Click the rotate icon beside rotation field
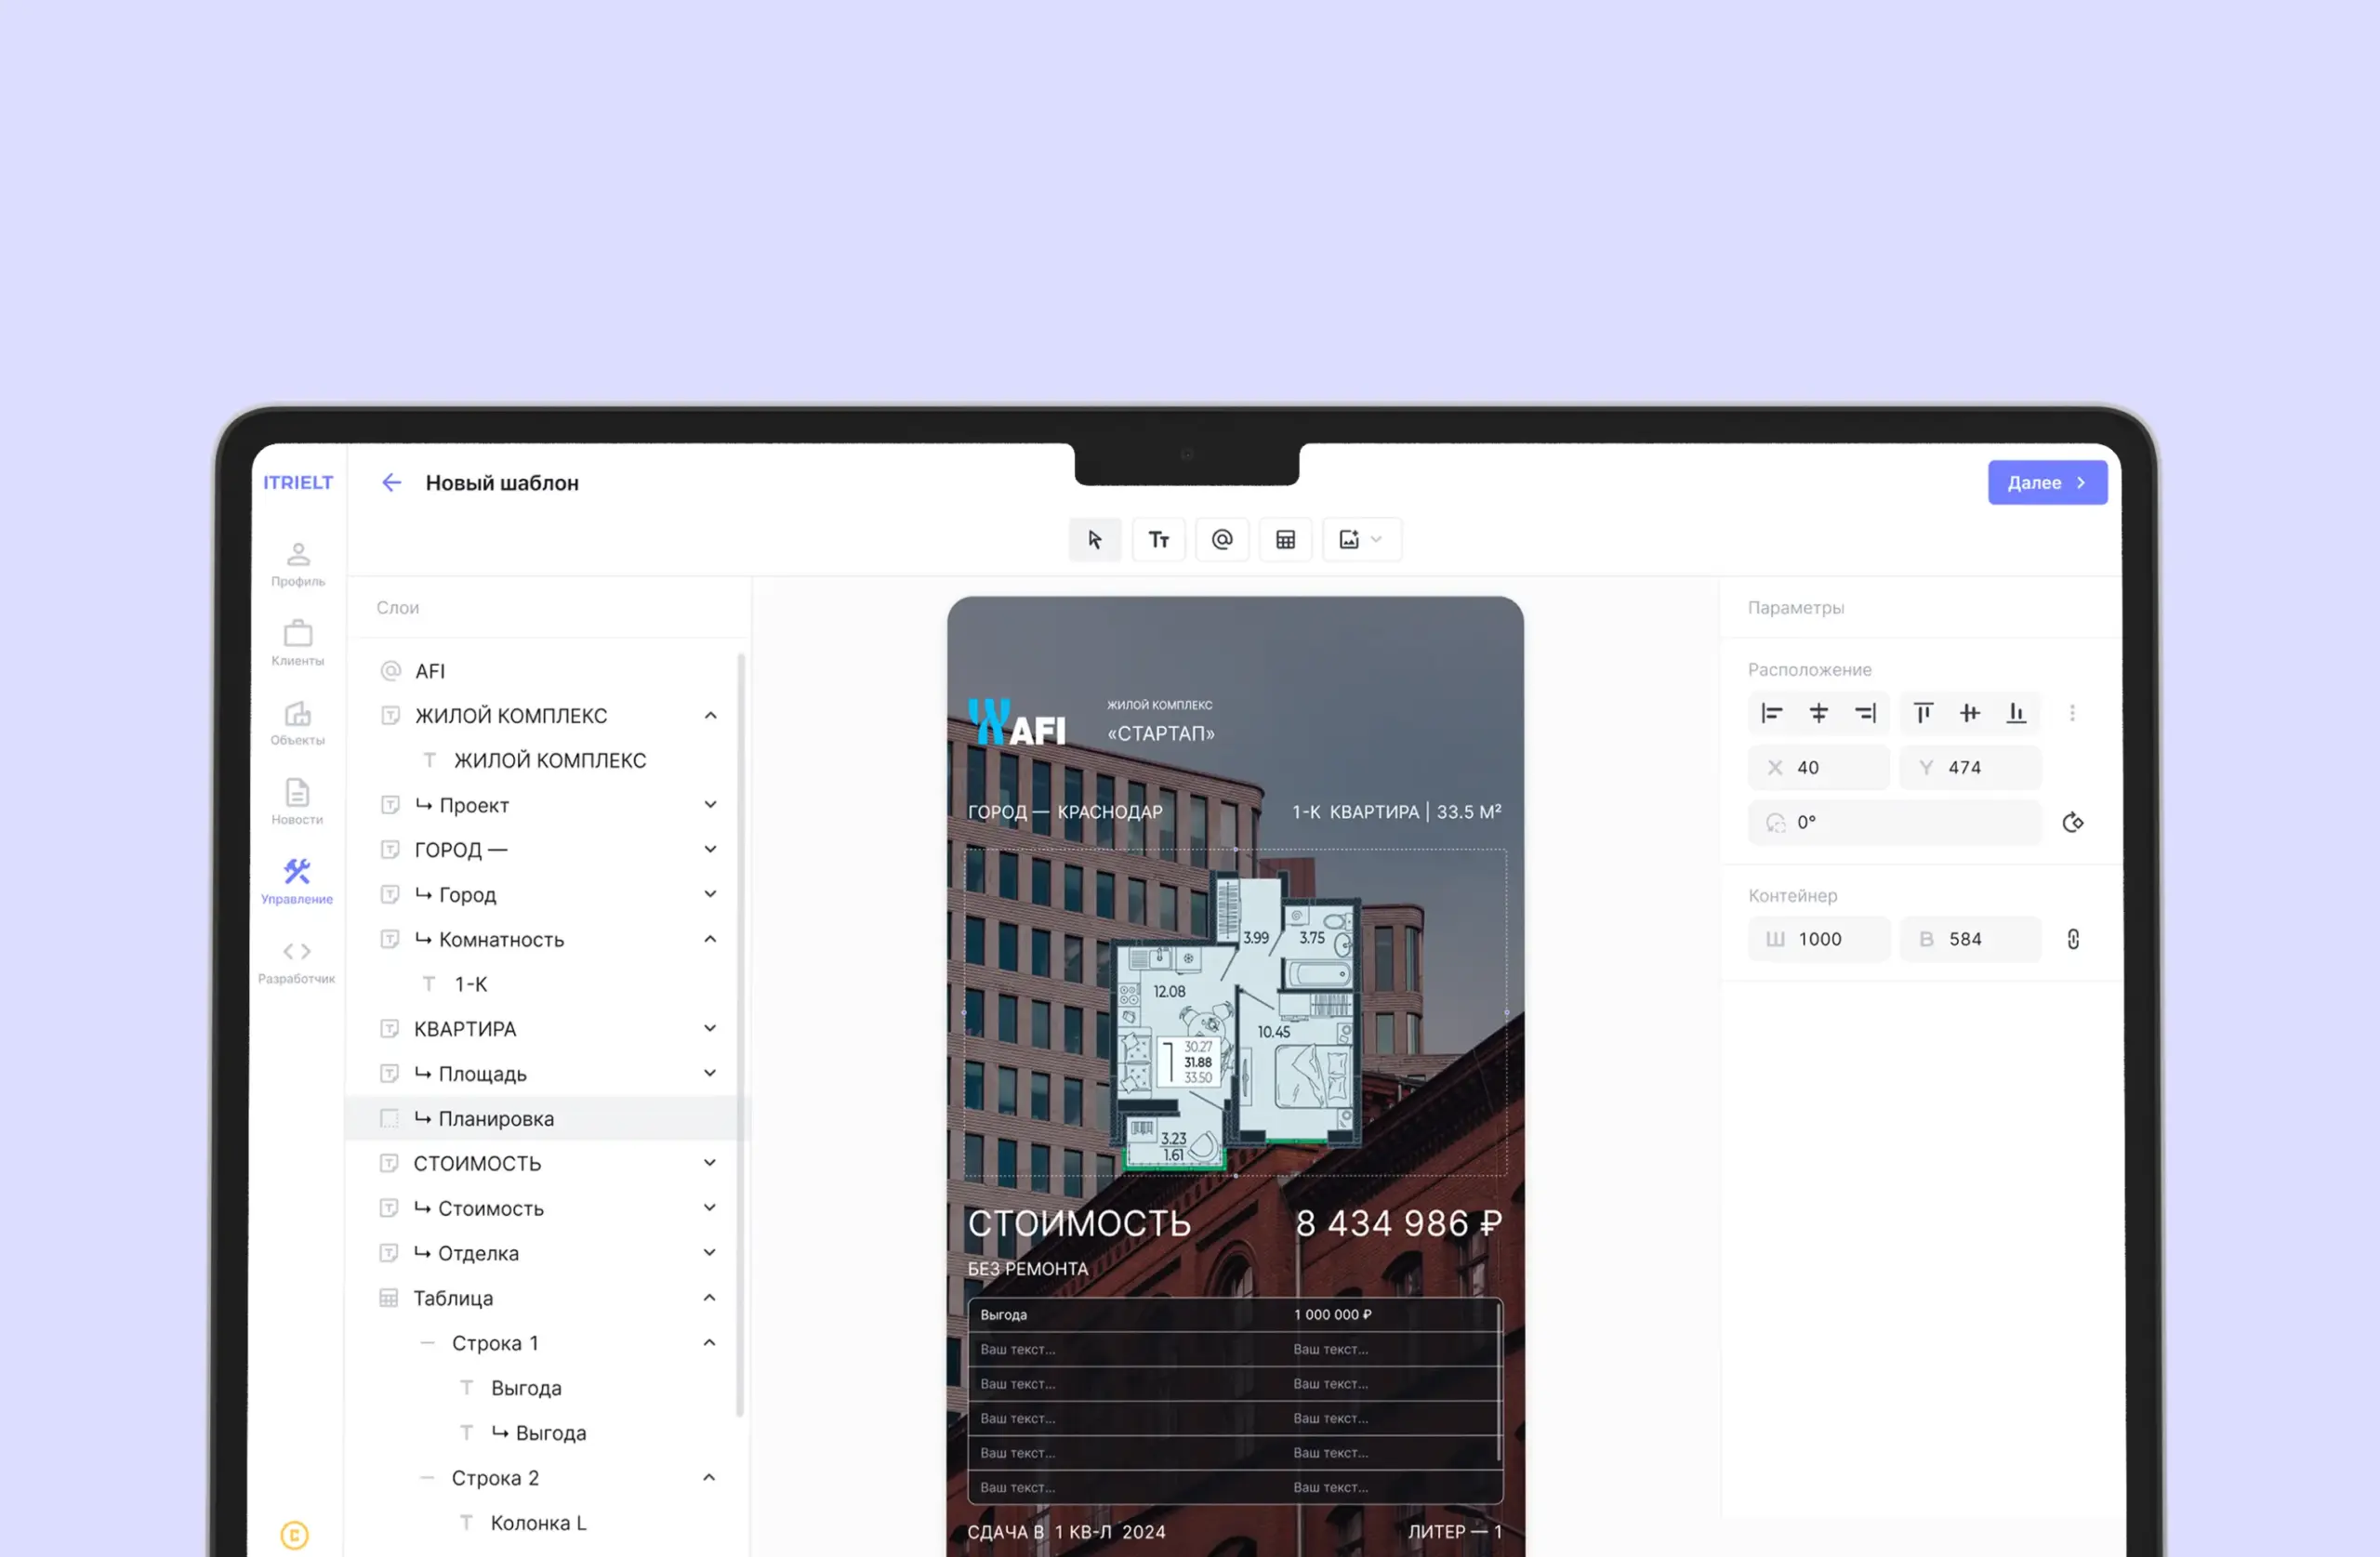2380x1557 pixels. 2073,823
